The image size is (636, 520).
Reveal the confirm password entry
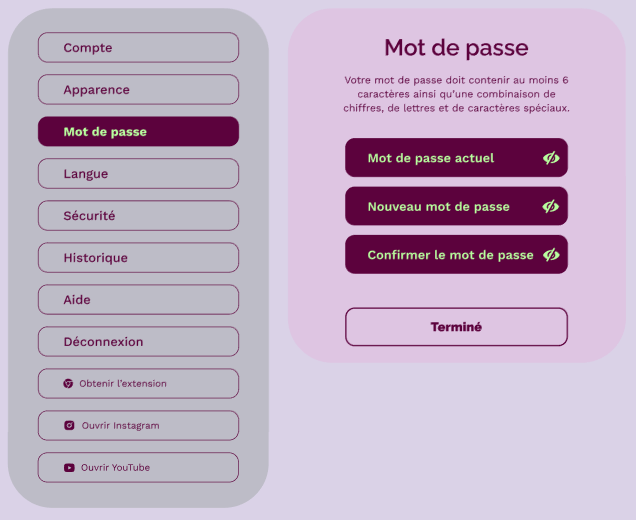click(x=550, y=255)
